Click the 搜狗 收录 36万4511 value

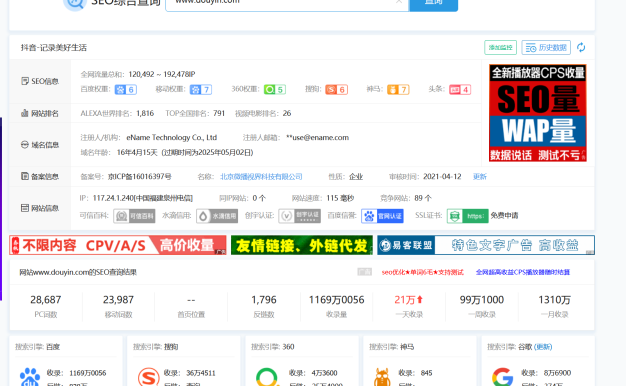click(200, 373)
